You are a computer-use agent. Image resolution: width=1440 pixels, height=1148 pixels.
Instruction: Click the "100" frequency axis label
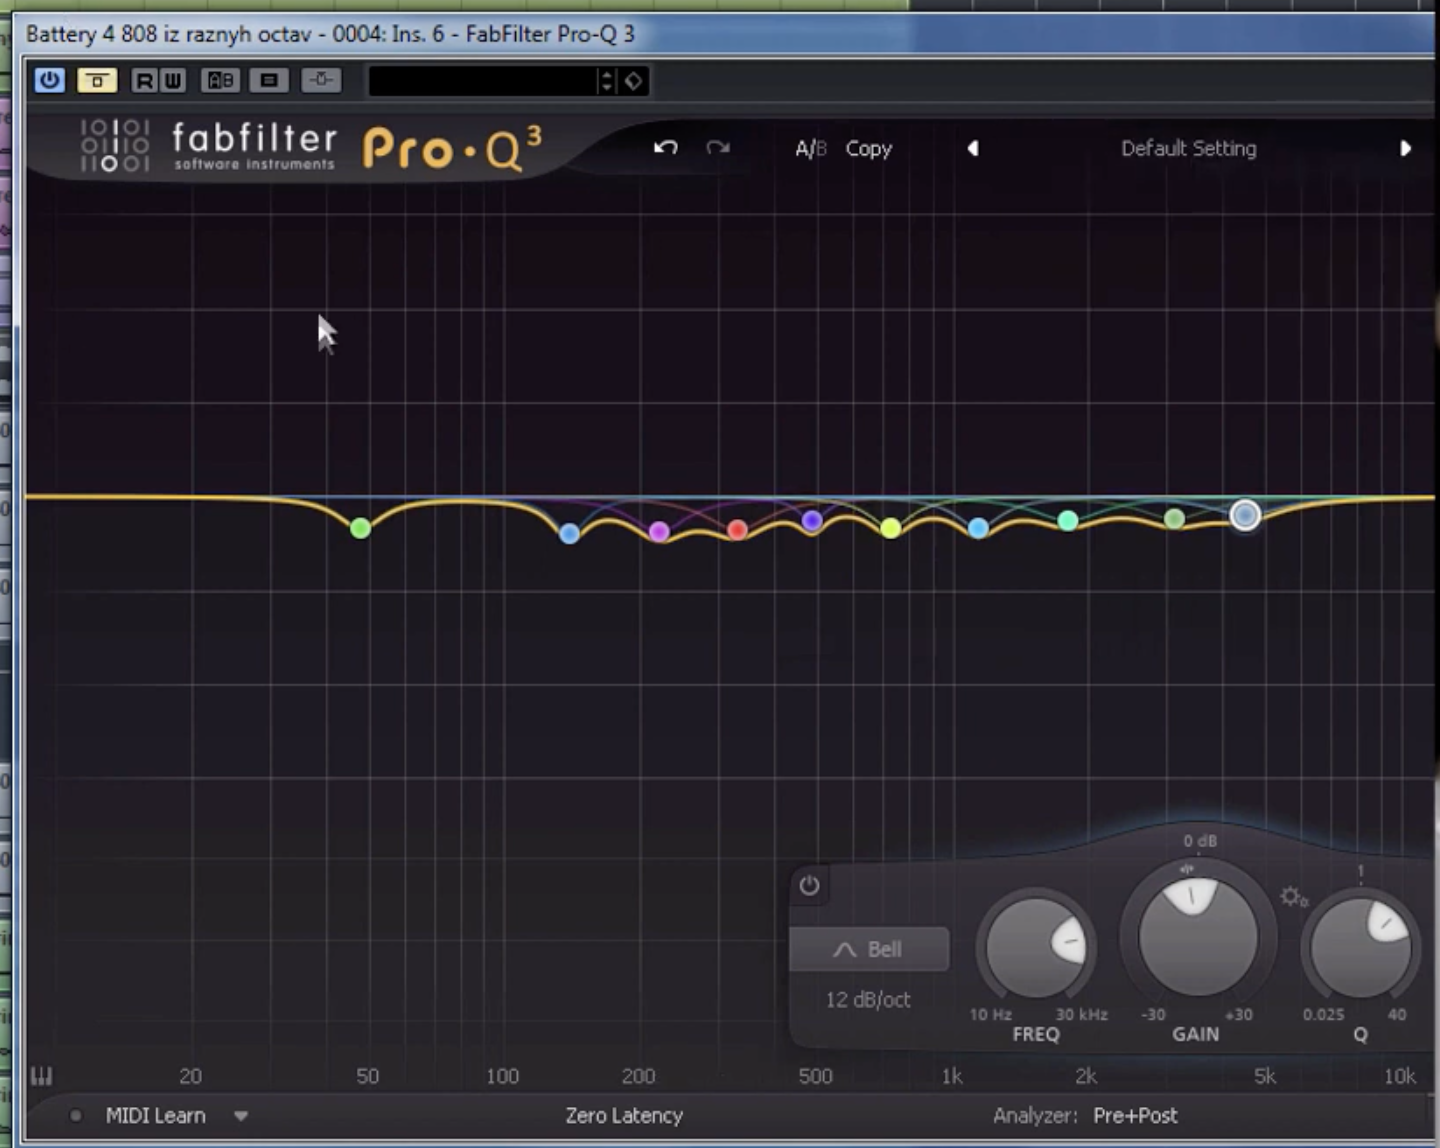point(502,1076)
